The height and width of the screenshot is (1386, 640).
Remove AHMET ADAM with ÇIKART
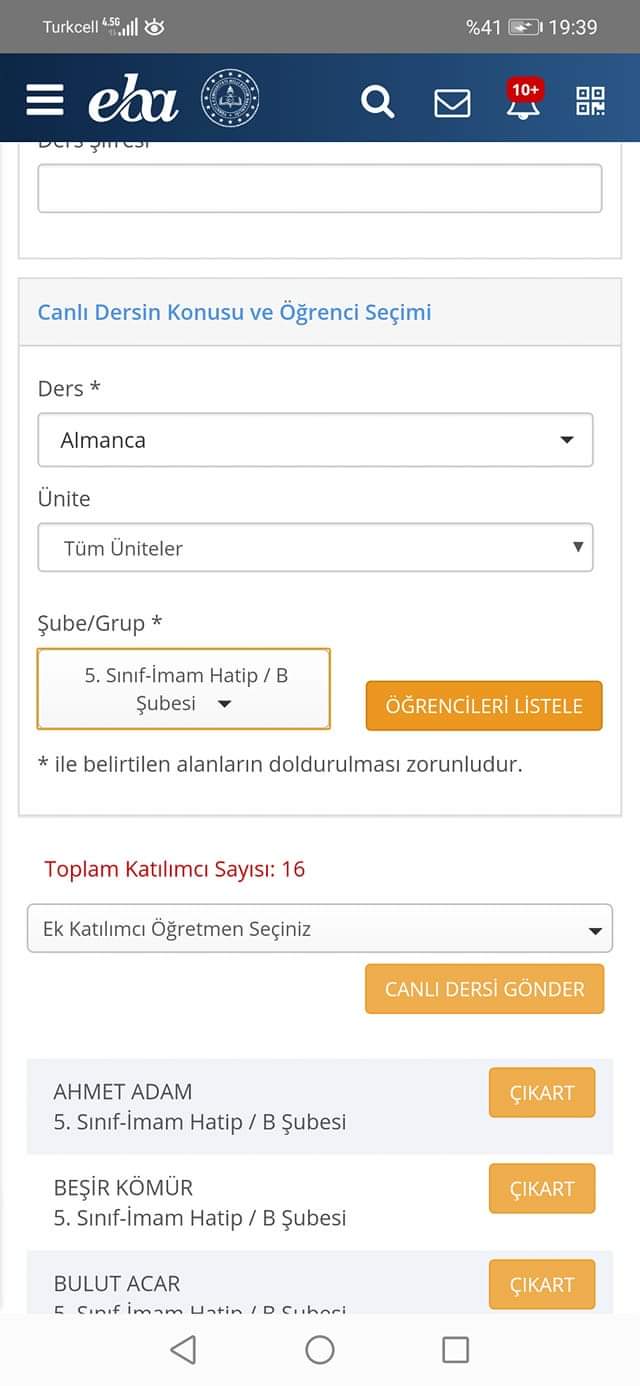tap(541, 1093)
